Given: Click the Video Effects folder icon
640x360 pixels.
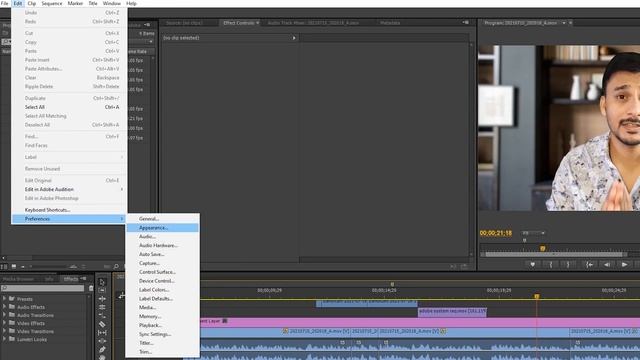Looking at the screenshot, I should tap(12, 323).
